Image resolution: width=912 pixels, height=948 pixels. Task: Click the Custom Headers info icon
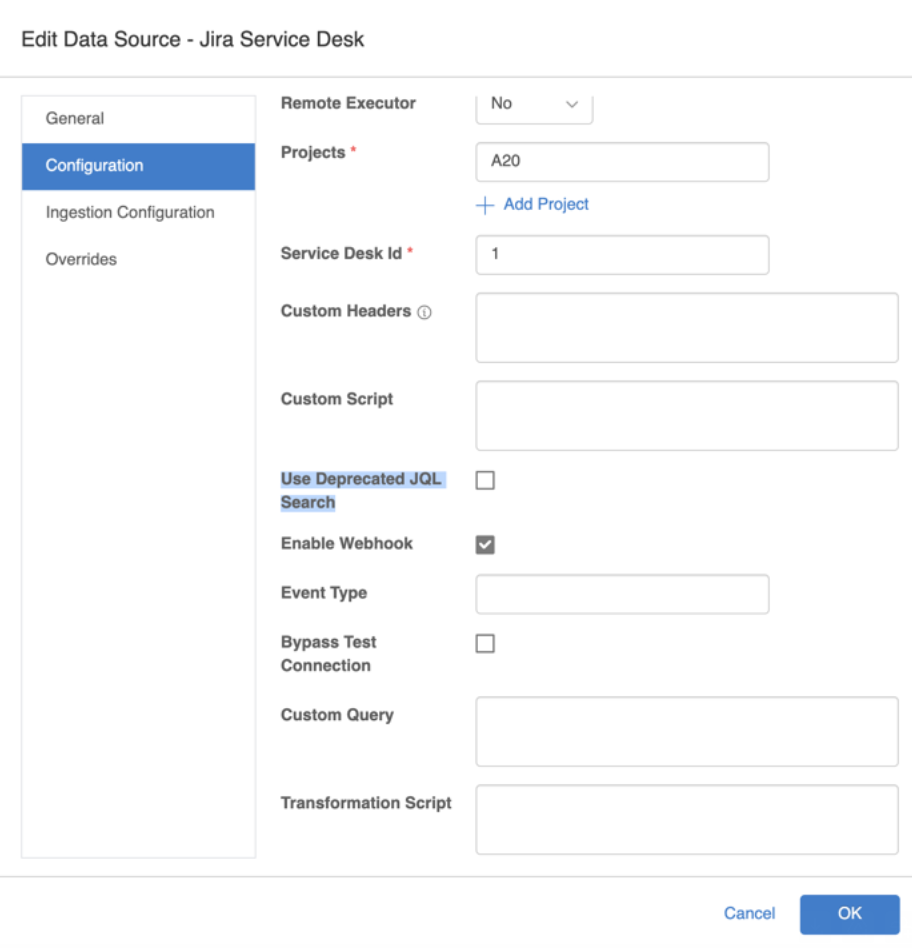[x=424, y=313]
